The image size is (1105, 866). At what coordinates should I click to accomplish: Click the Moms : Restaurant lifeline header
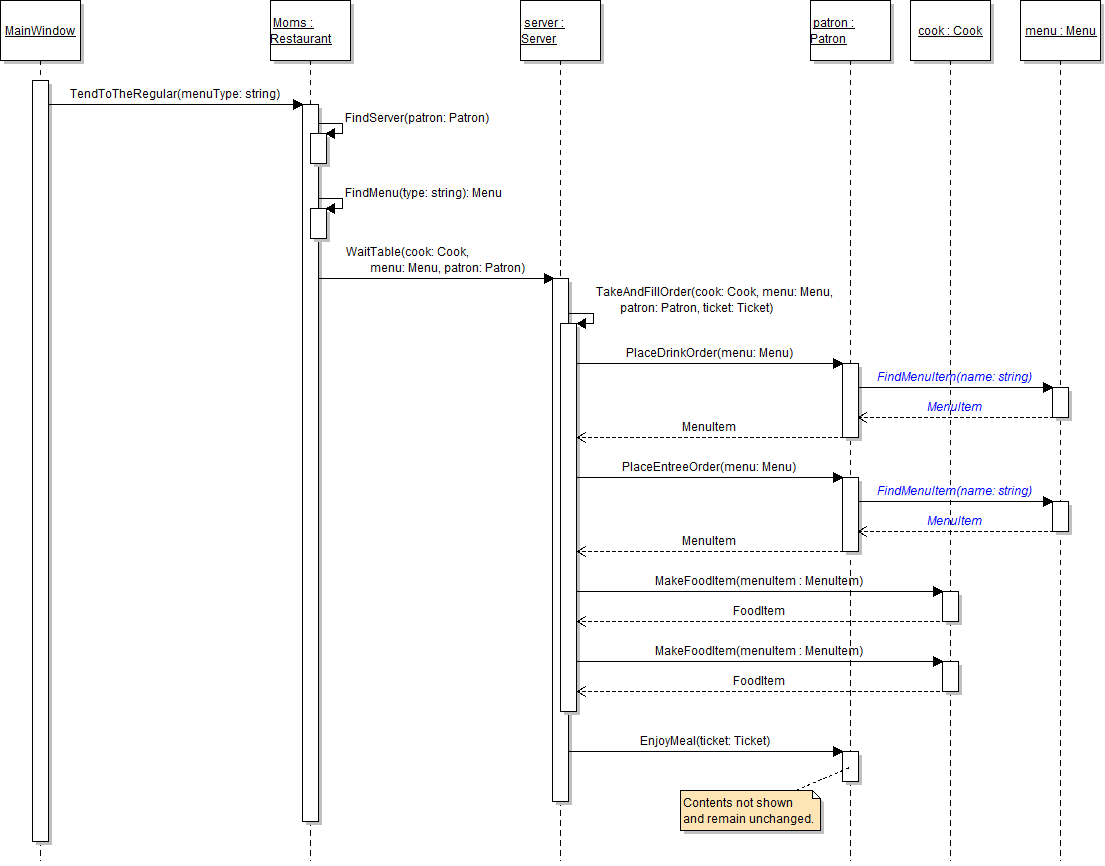310,31
